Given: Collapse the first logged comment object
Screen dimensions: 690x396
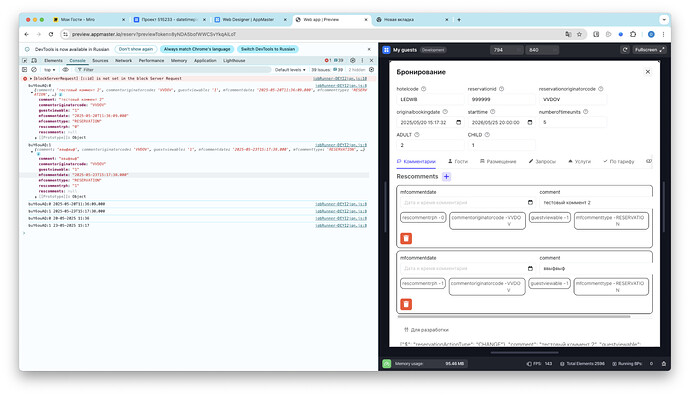Looking at the screenshot, I should click(32, 93).
